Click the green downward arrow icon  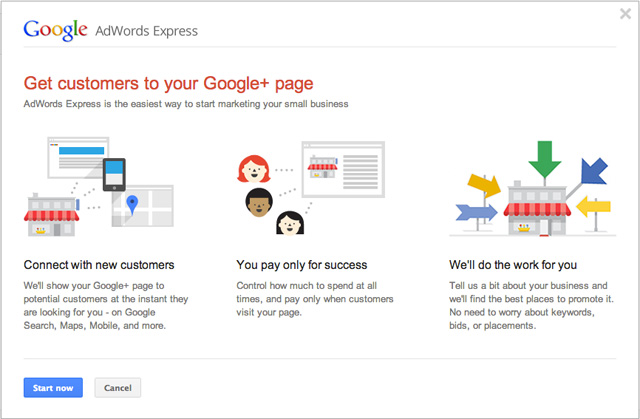coord(544,159)
